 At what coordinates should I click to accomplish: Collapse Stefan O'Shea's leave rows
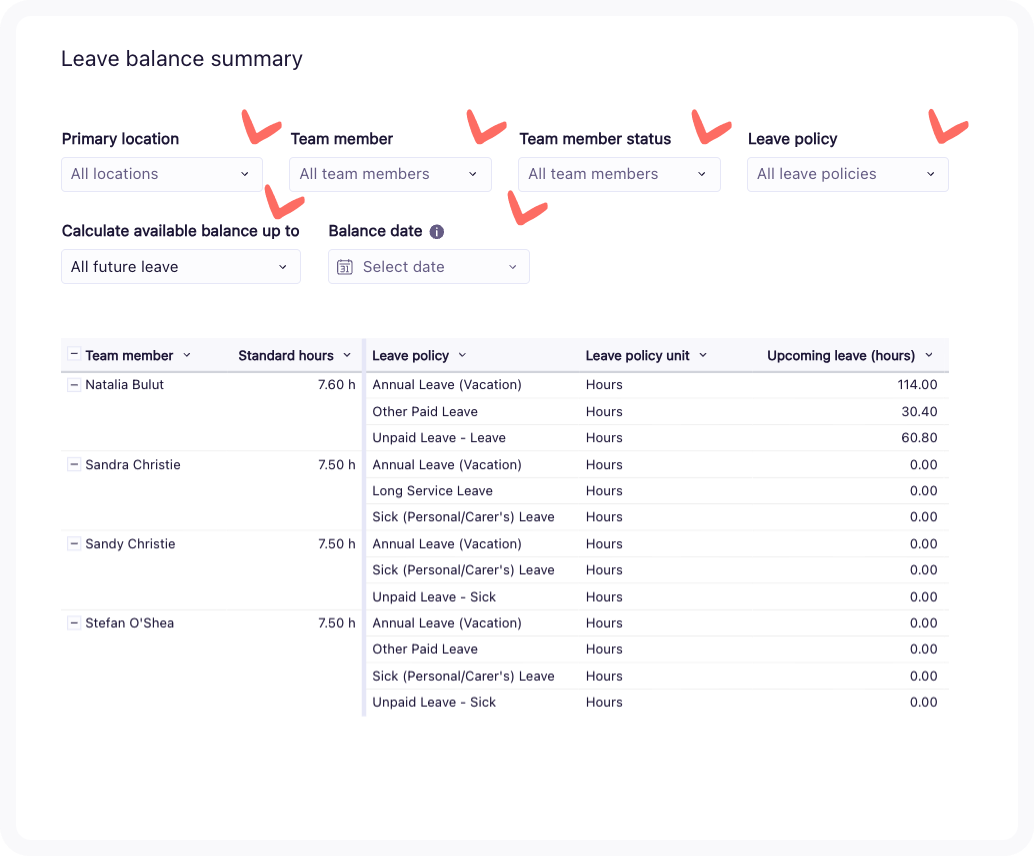[x=74, y=622]
